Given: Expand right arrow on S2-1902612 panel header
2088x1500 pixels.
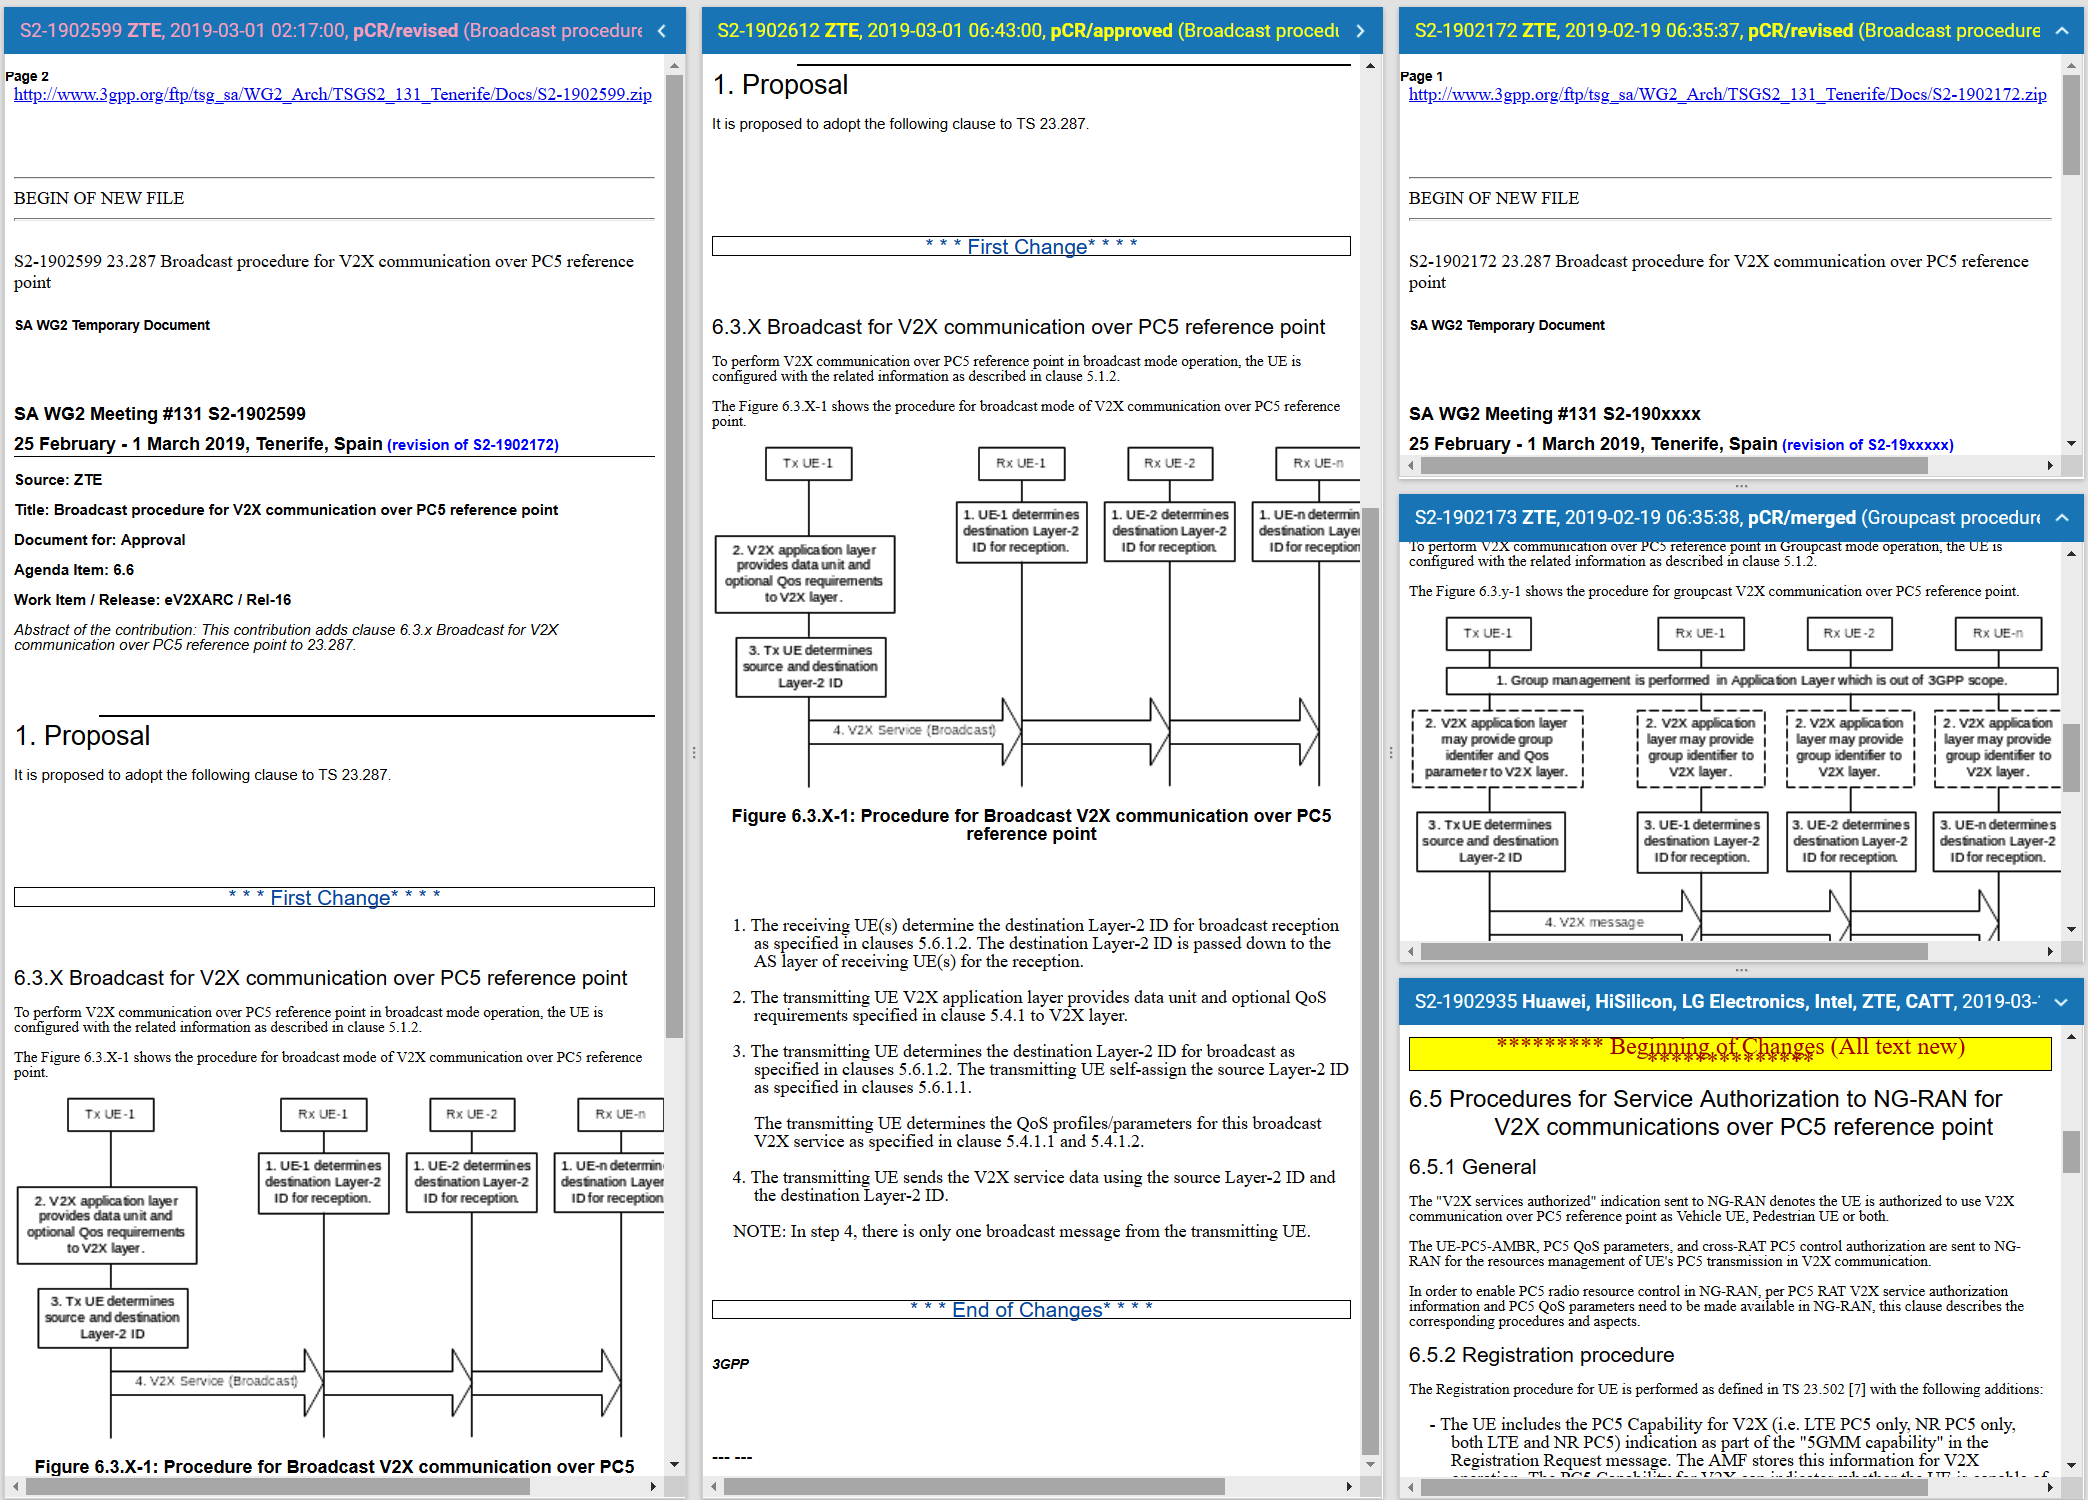Looking at the screenshot, I should 1360,31.
